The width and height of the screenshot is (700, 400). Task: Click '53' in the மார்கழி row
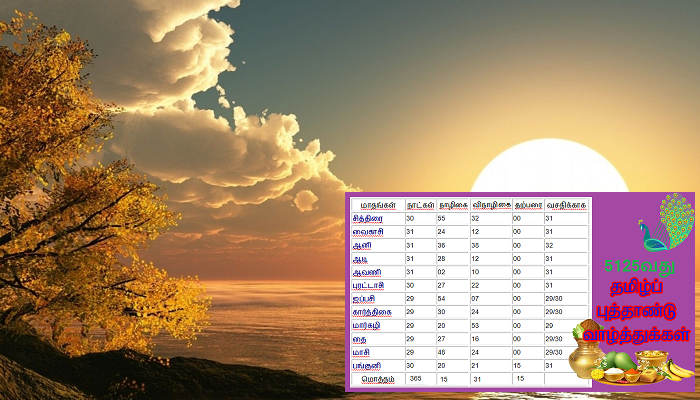[x=475, y=325]
